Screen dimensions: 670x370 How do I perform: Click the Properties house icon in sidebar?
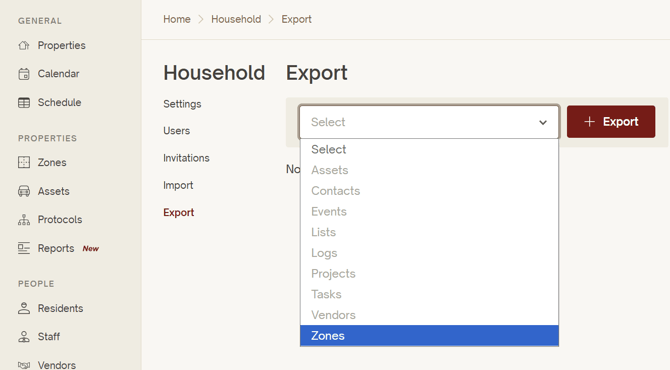click(24, 45)
